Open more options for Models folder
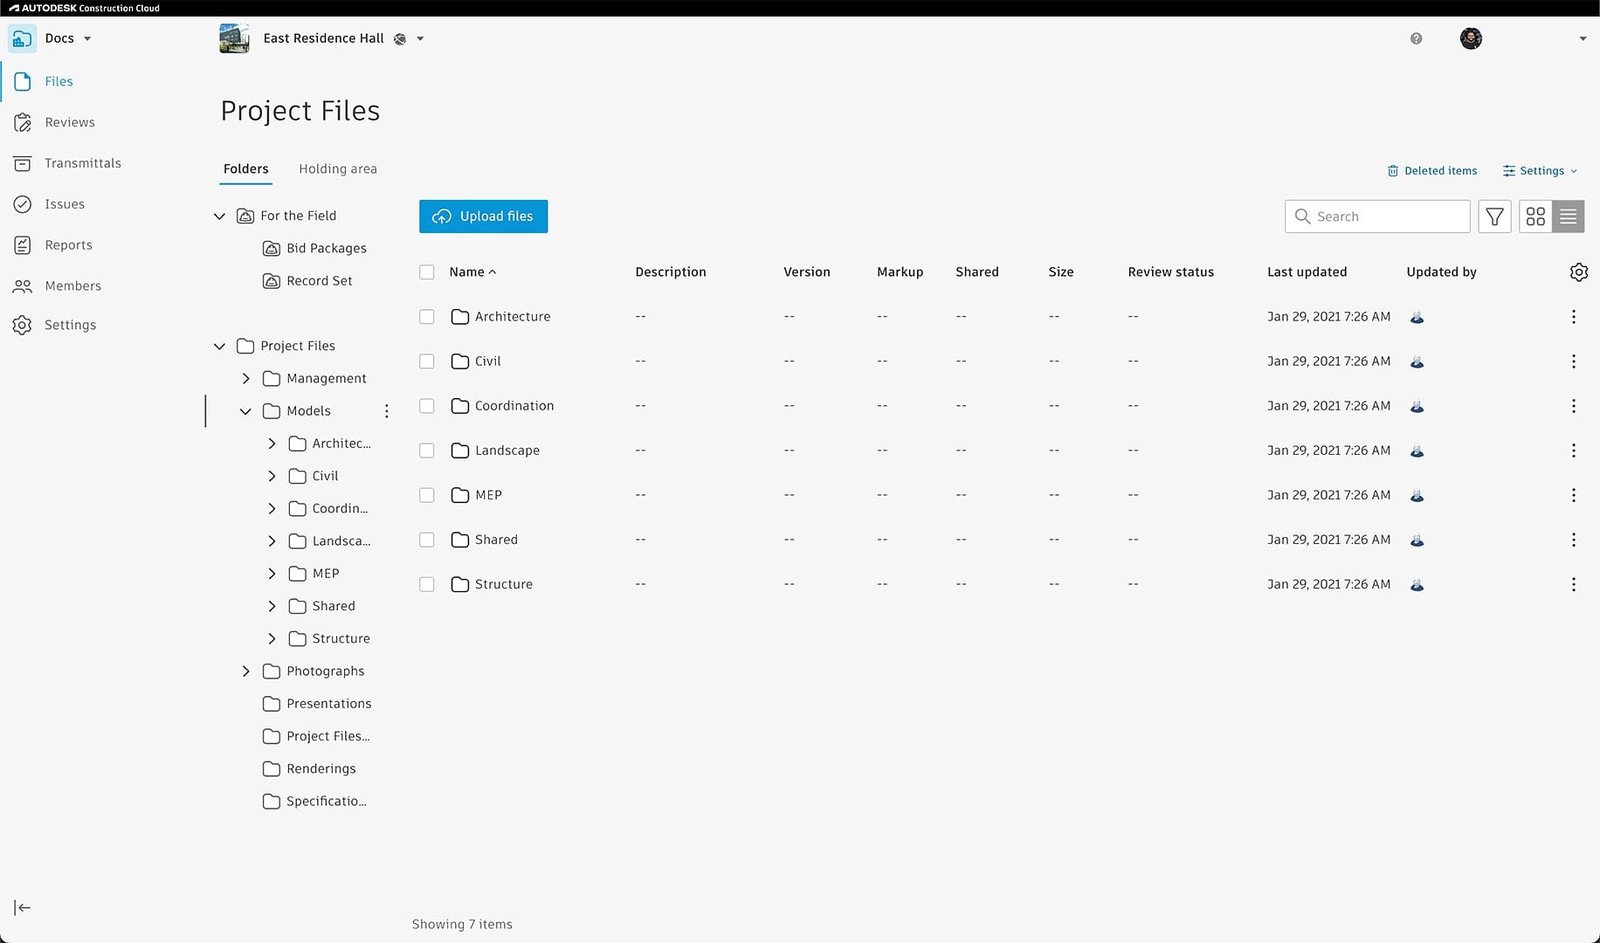1600x943 pixels. [x=387, y=411]
